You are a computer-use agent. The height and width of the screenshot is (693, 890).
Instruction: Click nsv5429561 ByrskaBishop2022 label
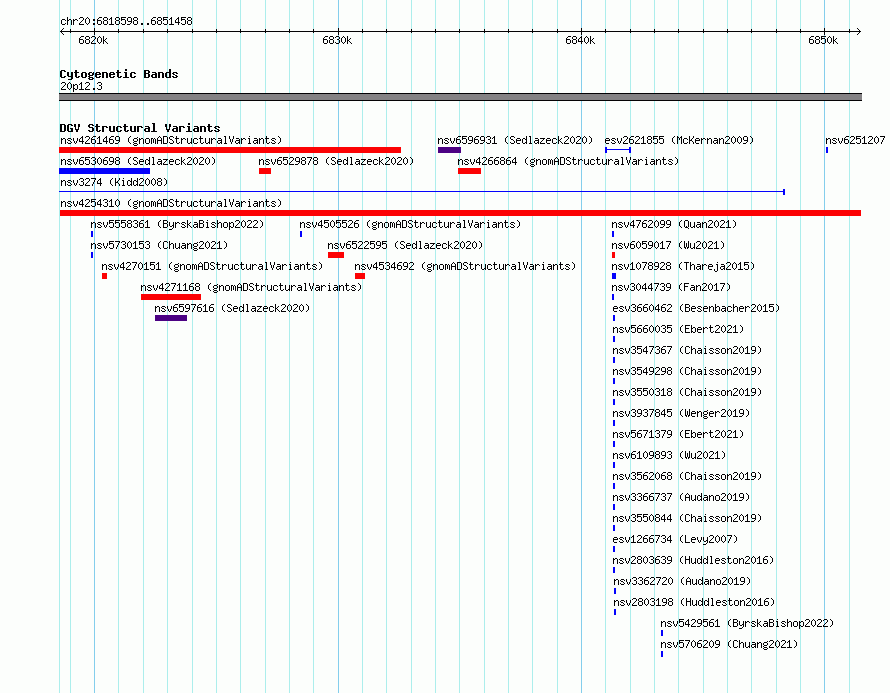tap(747, 623)
